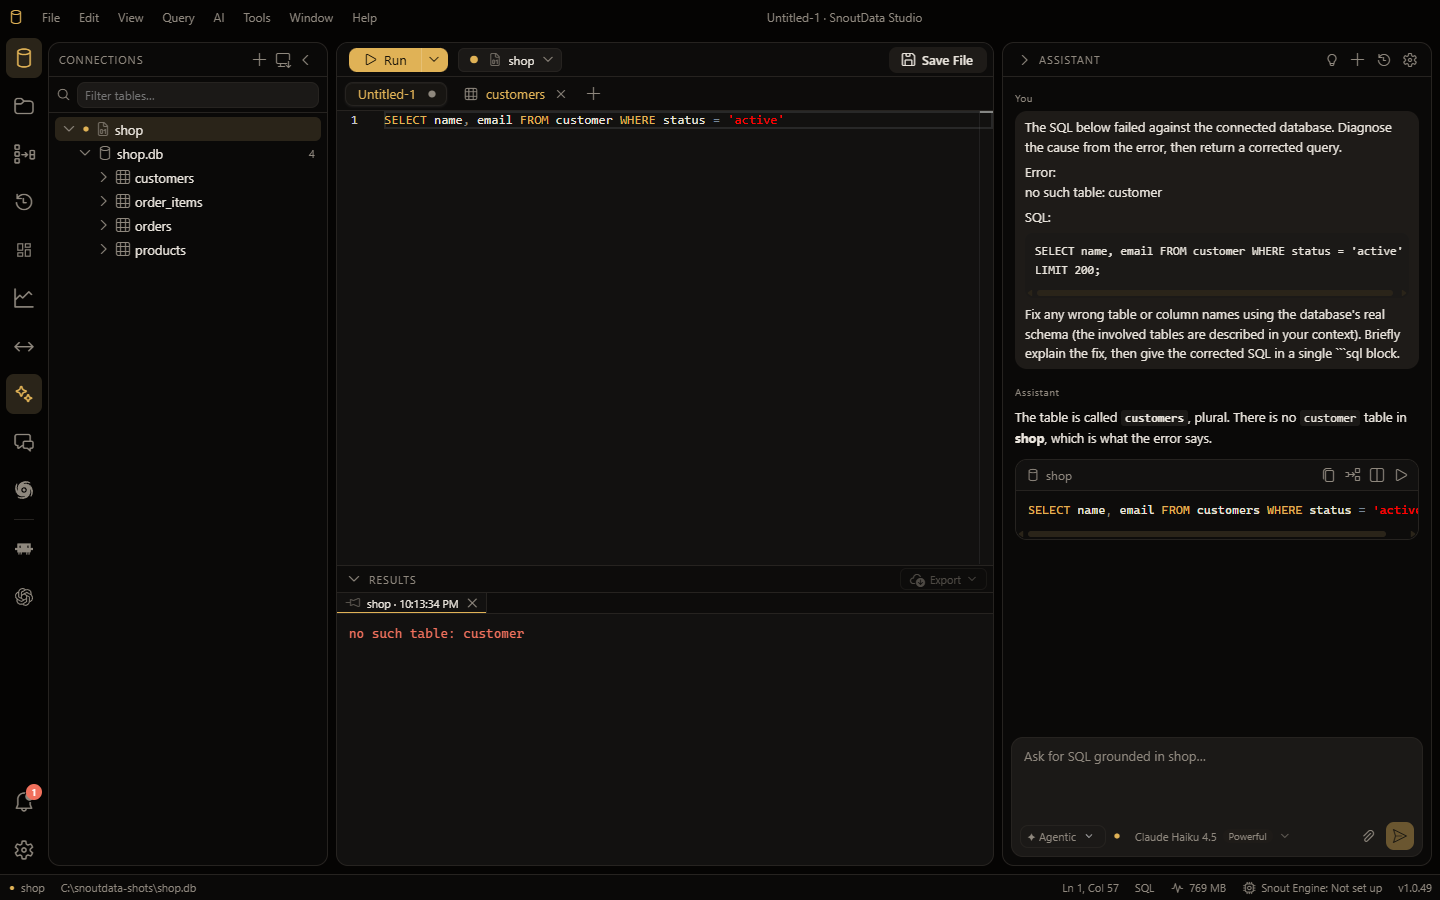Viewport: 1440px width, 900px height.
Task: Switch to the customers tab
Action: (x=515, y=94)
